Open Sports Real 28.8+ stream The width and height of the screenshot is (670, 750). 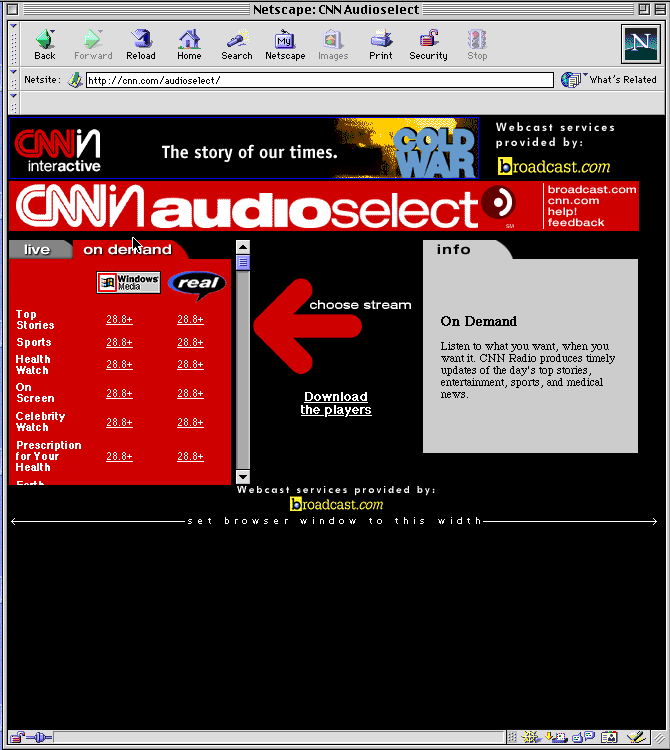click(x=190, y=342)
